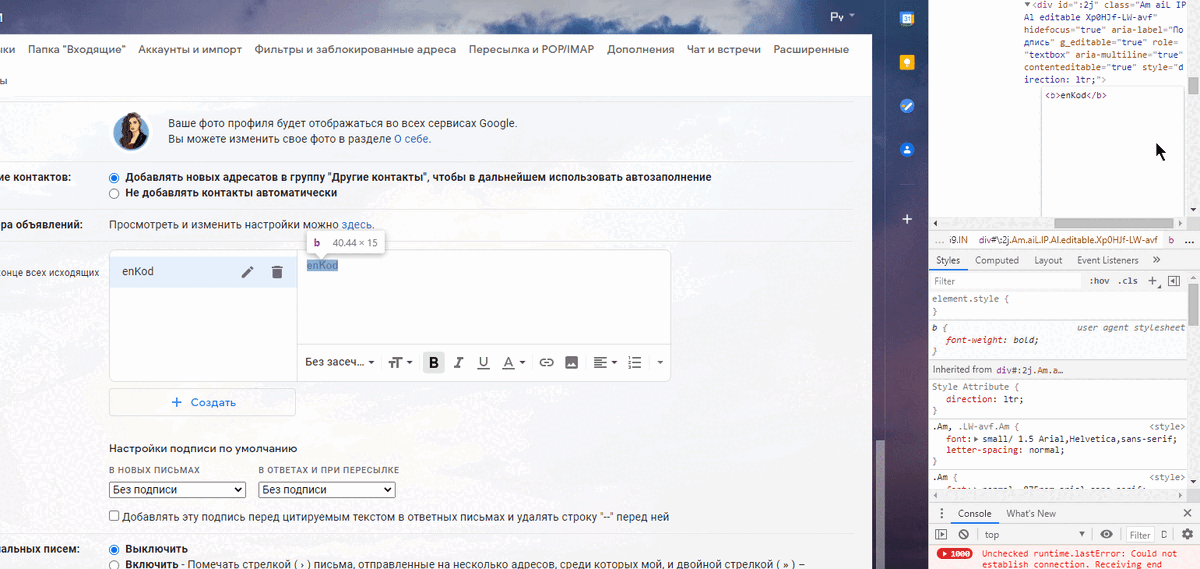The image size is (1200, 569).
Task: Expand more formatting options arrow
Action: 660,362
